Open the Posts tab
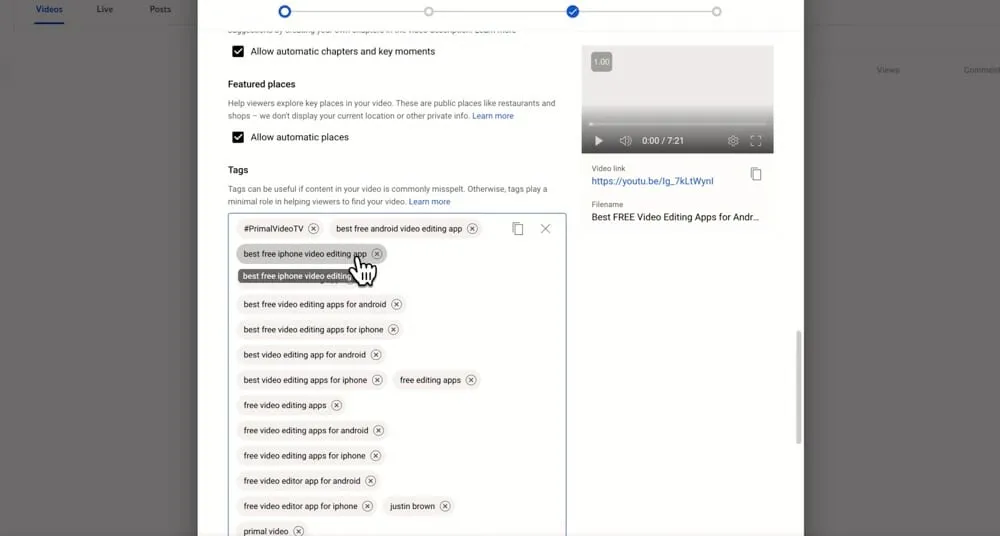Image resolution: width=1000 pixels, height=536 pixels. [x=160, y=10]
